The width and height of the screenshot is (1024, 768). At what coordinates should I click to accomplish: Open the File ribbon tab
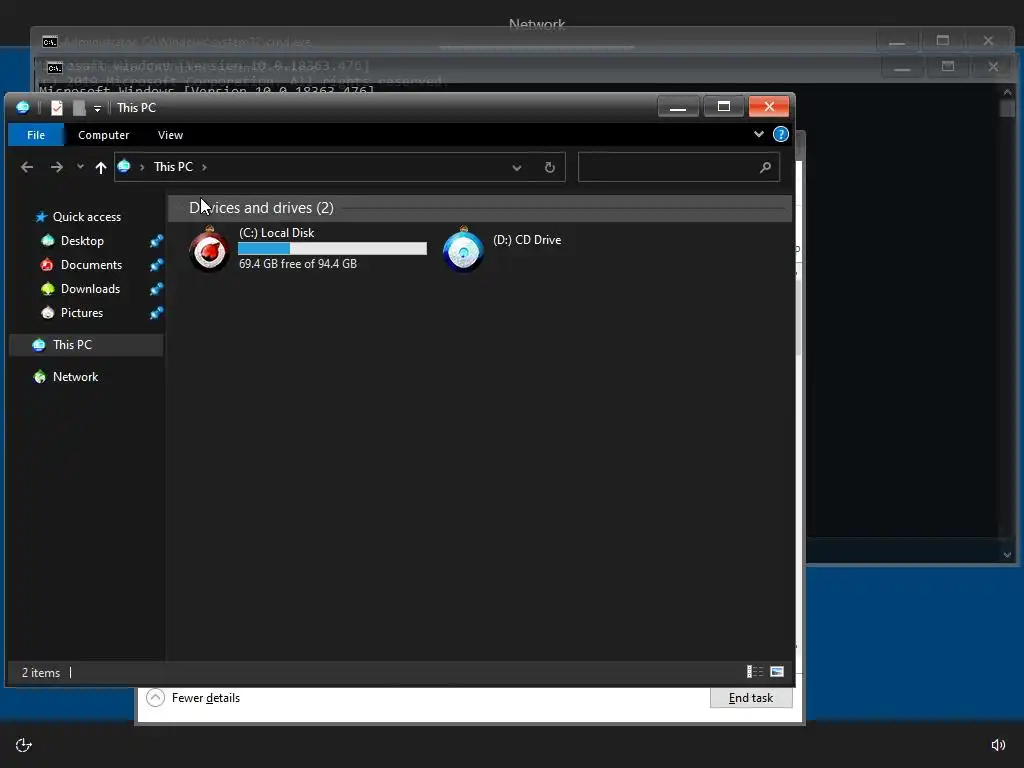coord(36,135)
